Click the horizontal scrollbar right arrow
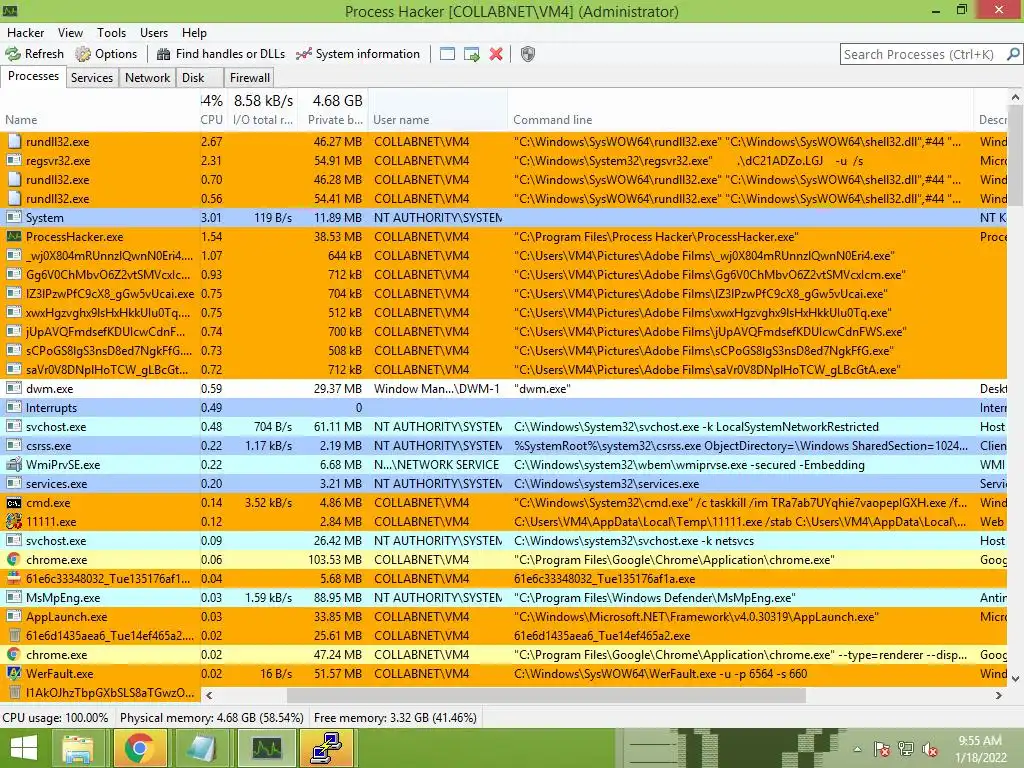 pyautogui.click(x=999, y=696)
